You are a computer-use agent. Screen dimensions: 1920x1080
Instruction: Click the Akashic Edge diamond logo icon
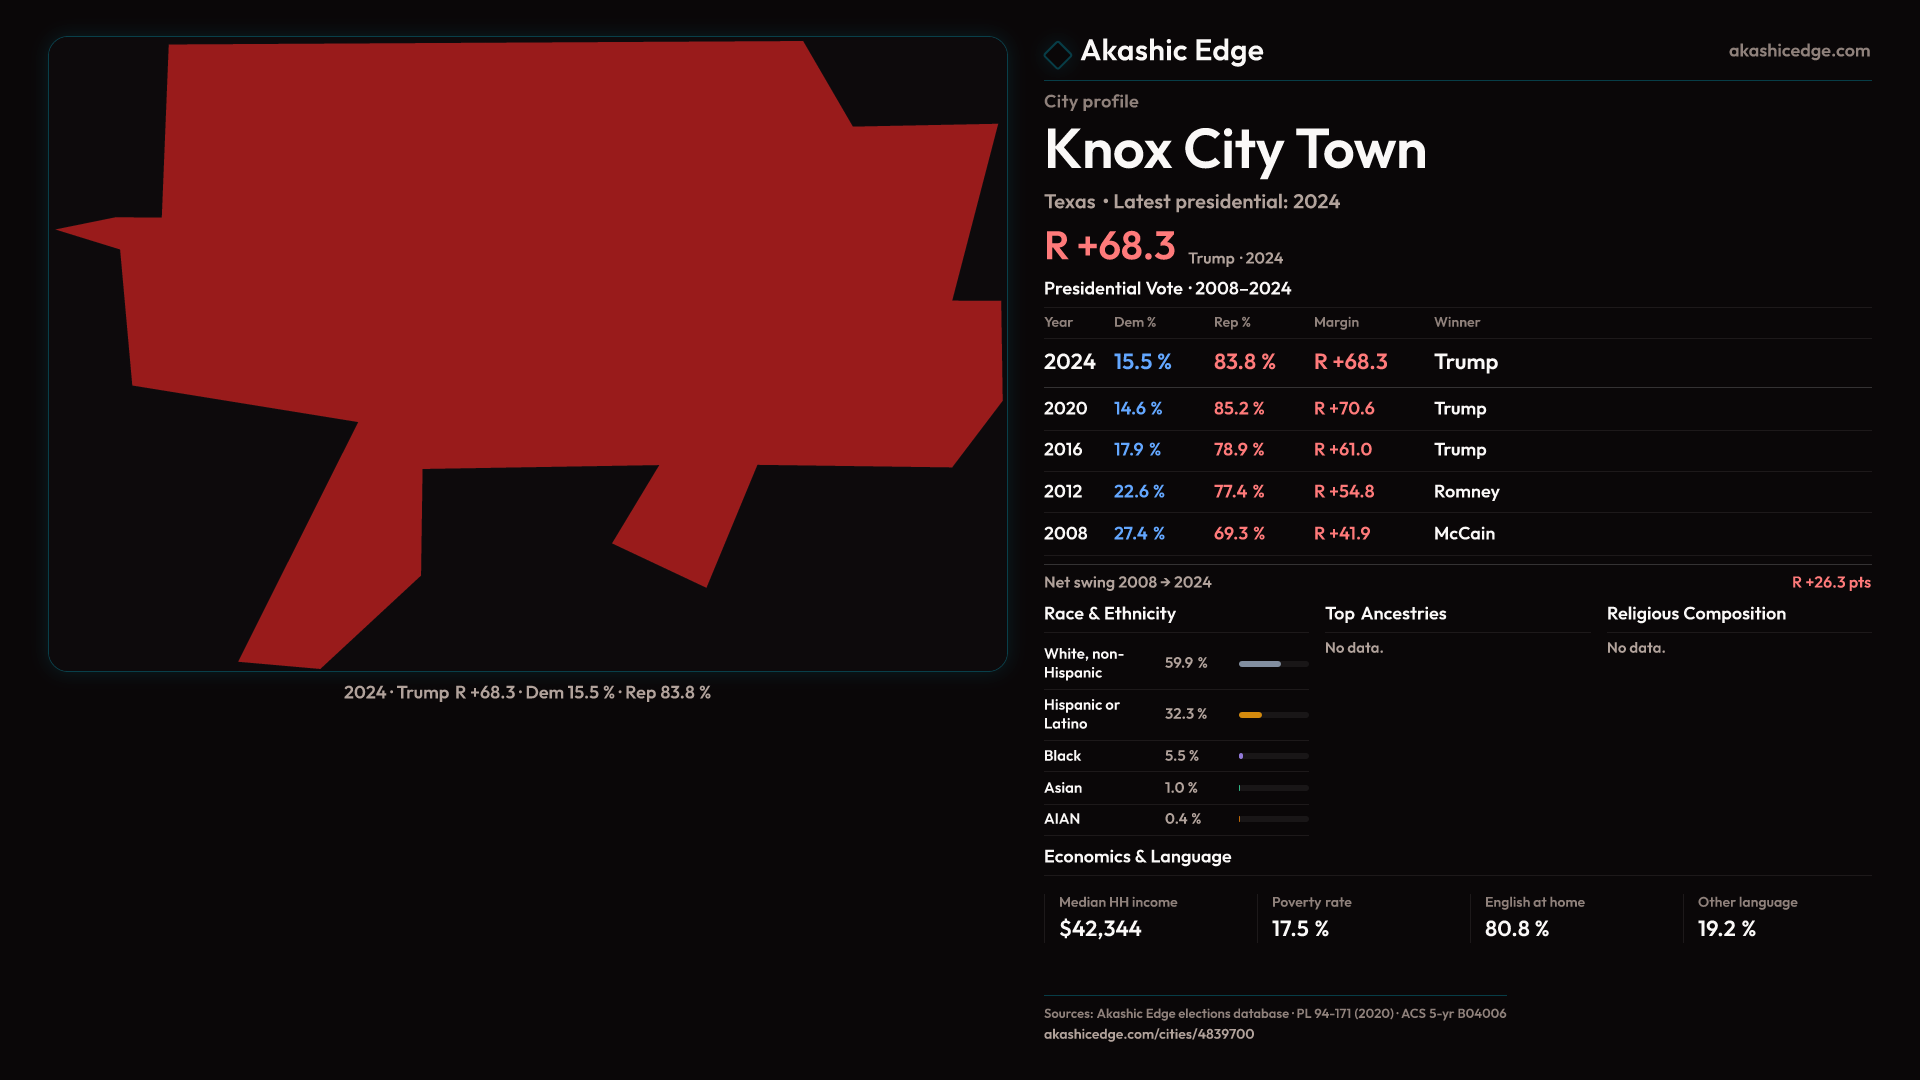[x=1057, y=54]
